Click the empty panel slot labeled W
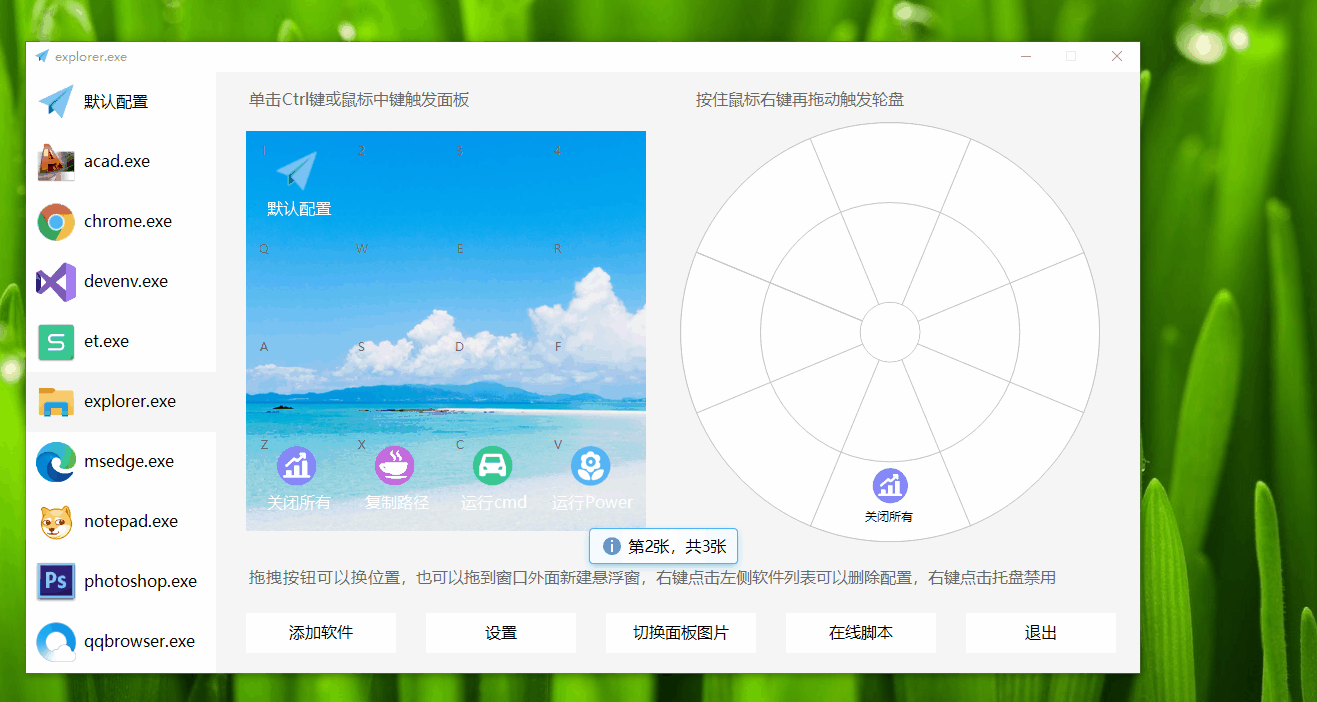The height and width of the screenshot is (702, 1317). [394, 282]
